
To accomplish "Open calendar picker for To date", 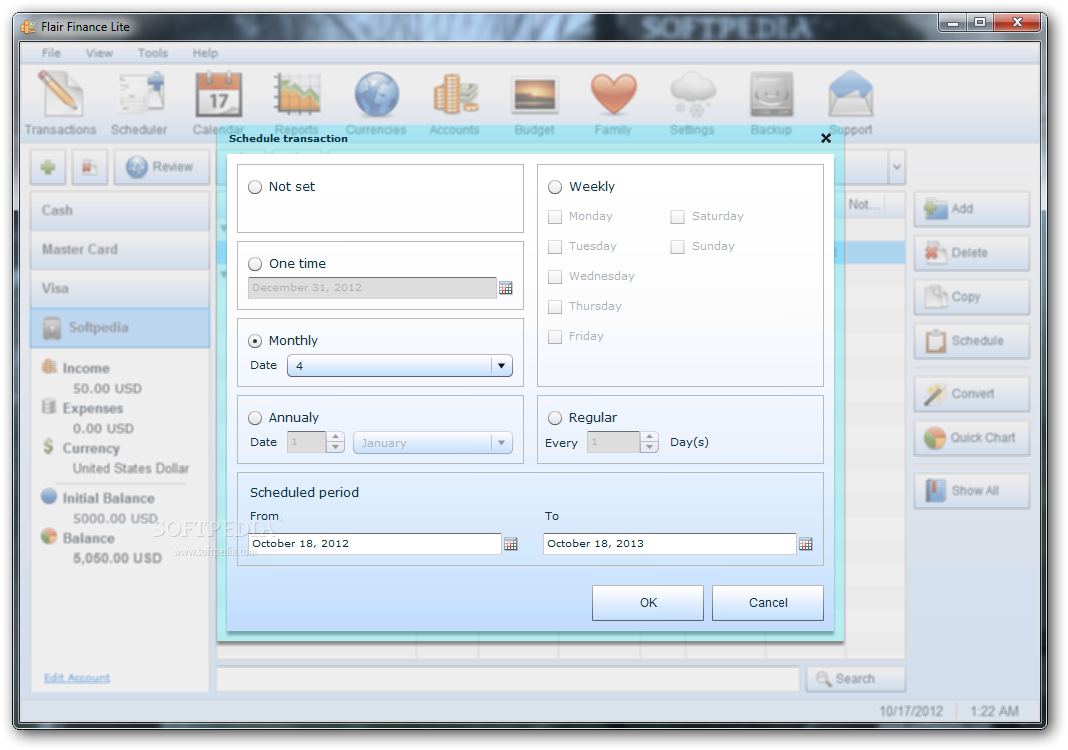I will click(806, 544).
